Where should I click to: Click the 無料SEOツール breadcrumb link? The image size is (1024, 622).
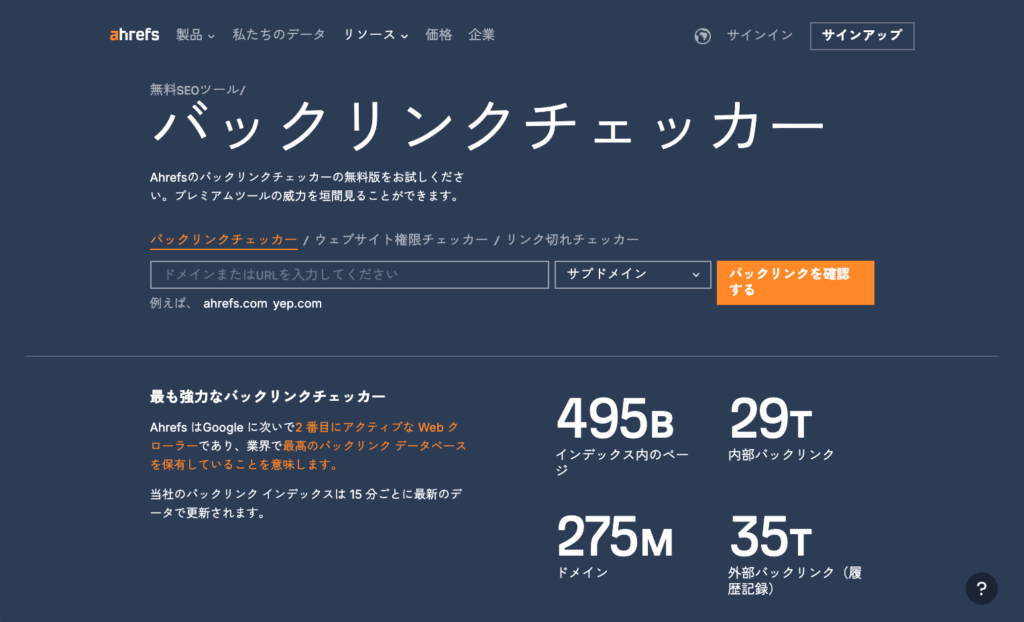(x=194, y=90)
